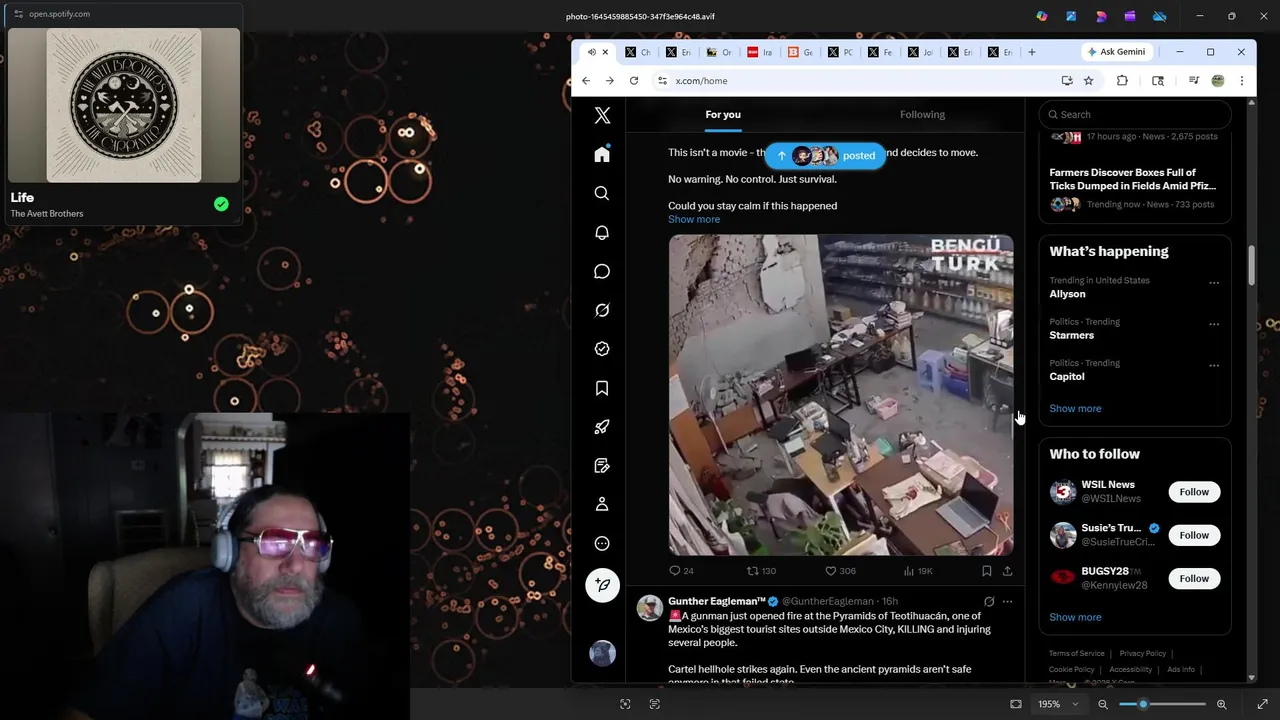Follow Susie's Tru... account
Screen dimensions: 1280x720
(1194, 535)
